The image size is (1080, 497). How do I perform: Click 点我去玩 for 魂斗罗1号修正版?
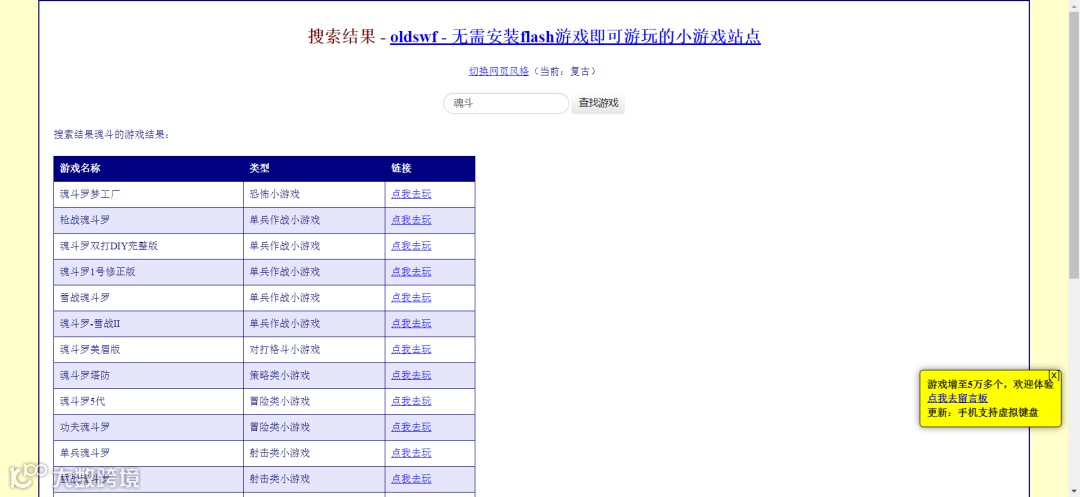click(x=411, y=272)
